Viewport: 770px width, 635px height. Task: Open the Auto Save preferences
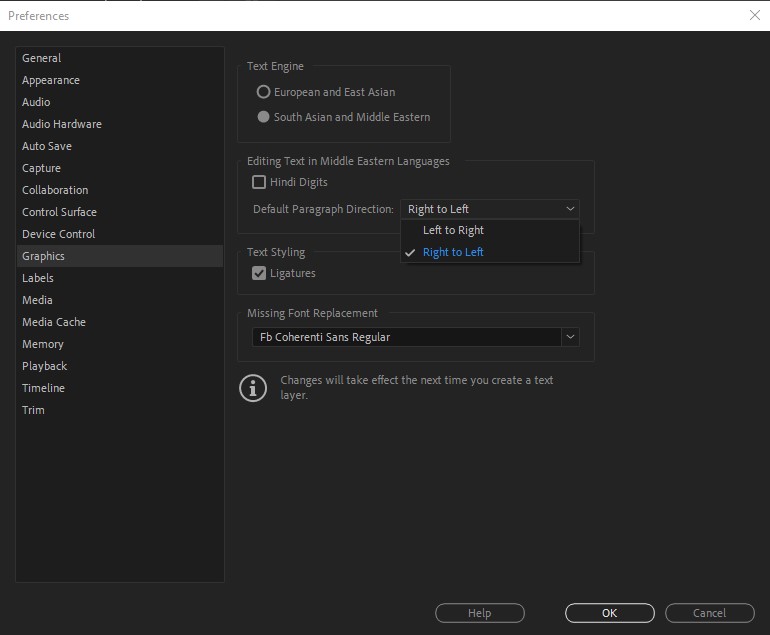(x=47, y=146)
